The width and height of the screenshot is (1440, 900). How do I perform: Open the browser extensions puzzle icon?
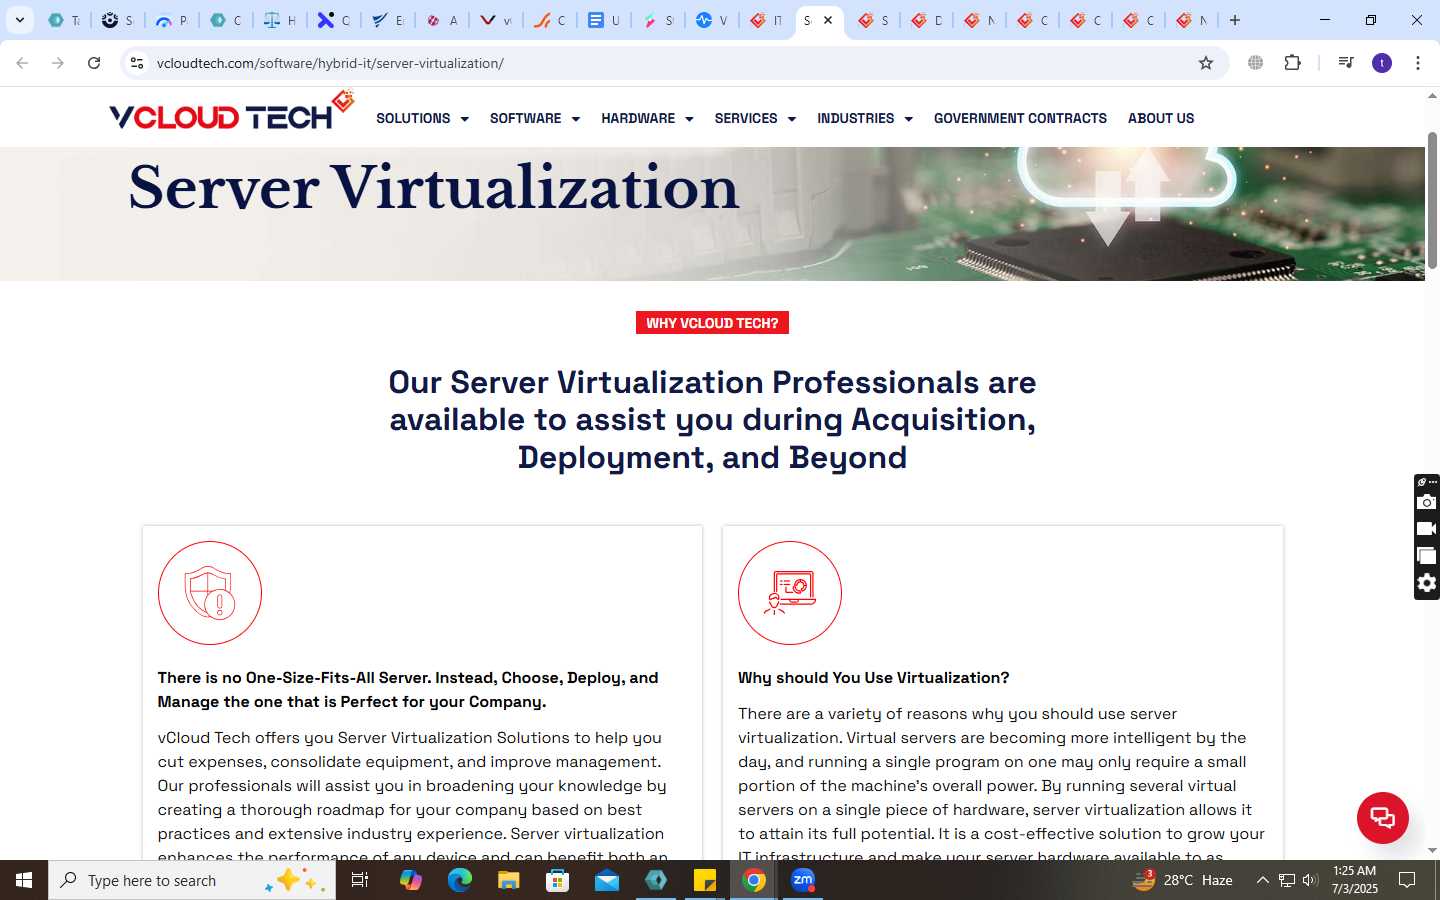coord(1293,63)
